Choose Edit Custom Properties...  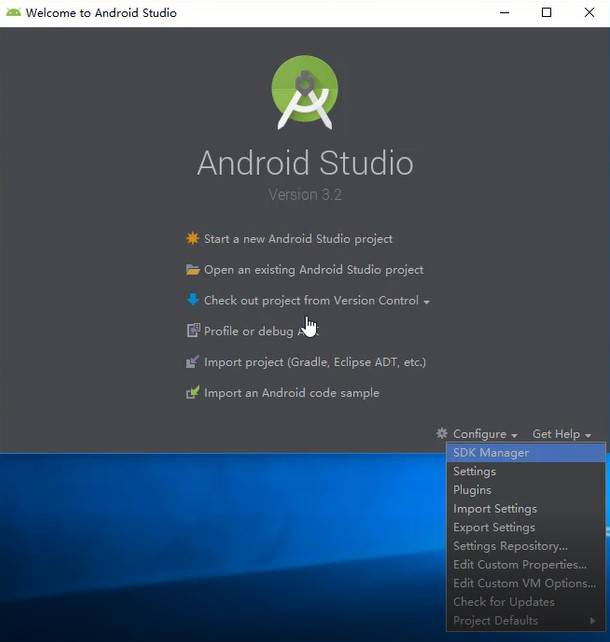coord(526,565)
